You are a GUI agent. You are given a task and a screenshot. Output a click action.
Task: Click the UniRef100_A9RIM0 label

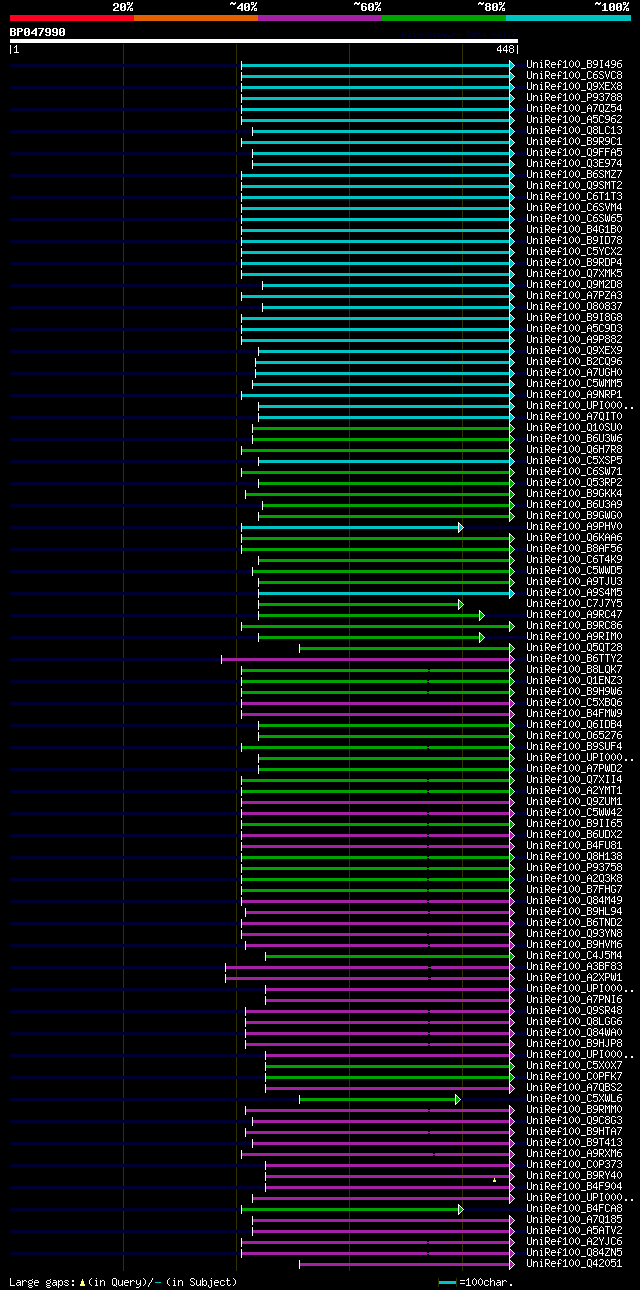[574, 636]
